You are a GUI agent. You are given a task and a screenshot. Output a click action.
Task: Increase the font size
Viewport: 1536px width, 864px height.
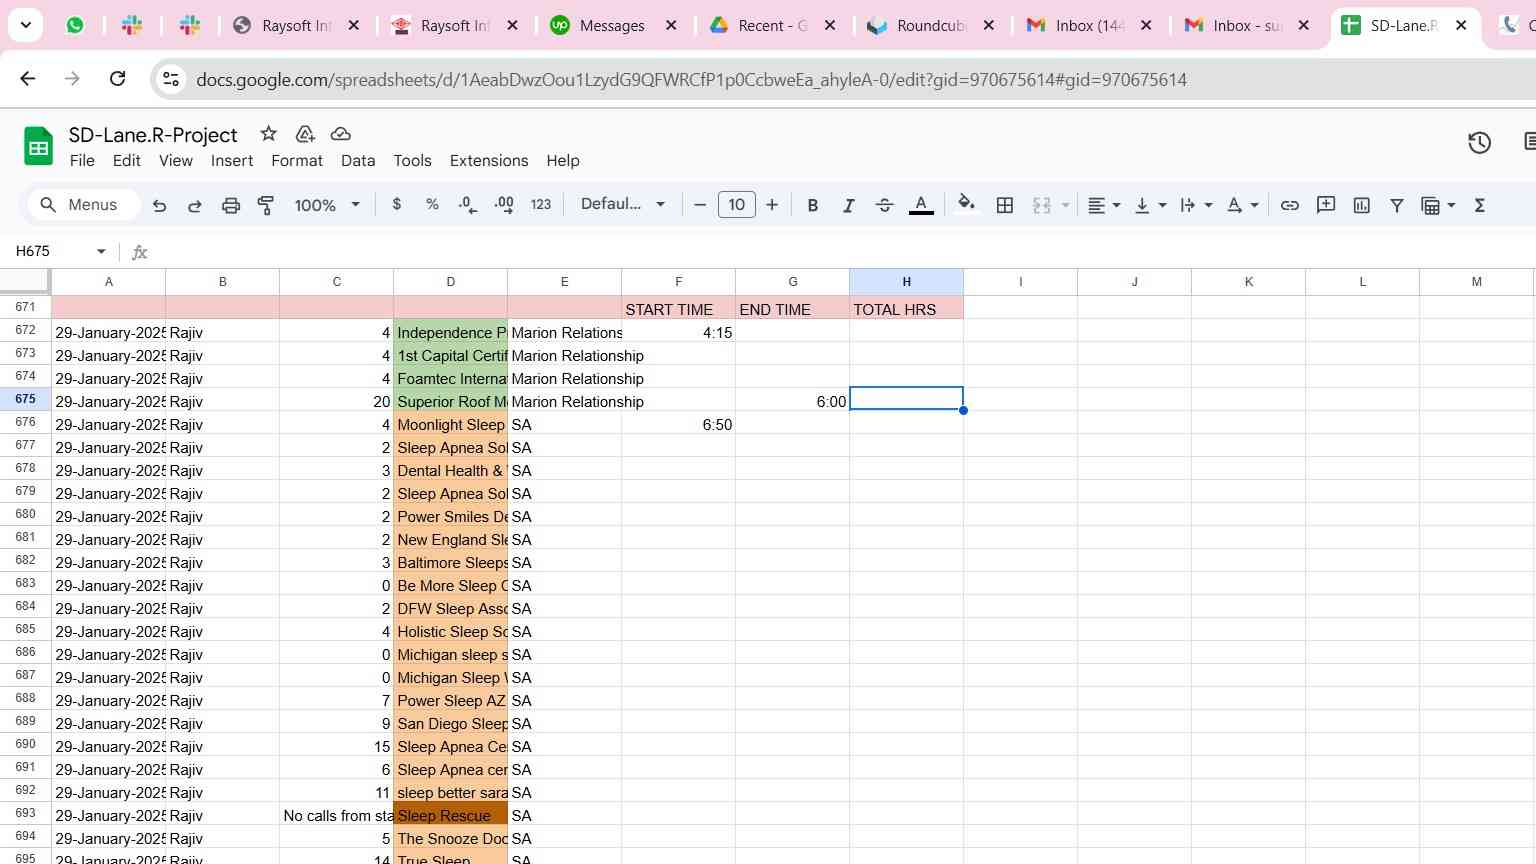tap(772, 205)
